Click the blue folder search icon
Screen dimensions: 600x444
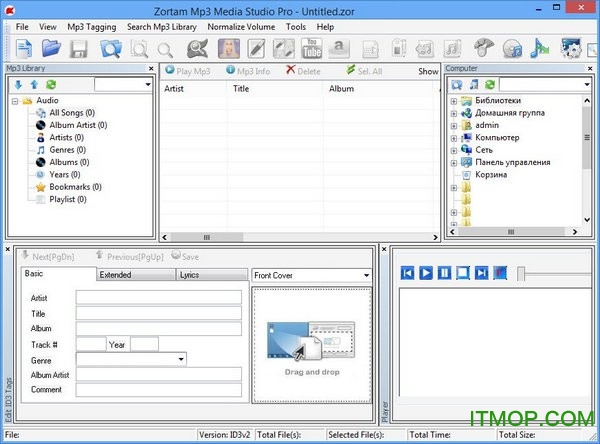point(111,49)
